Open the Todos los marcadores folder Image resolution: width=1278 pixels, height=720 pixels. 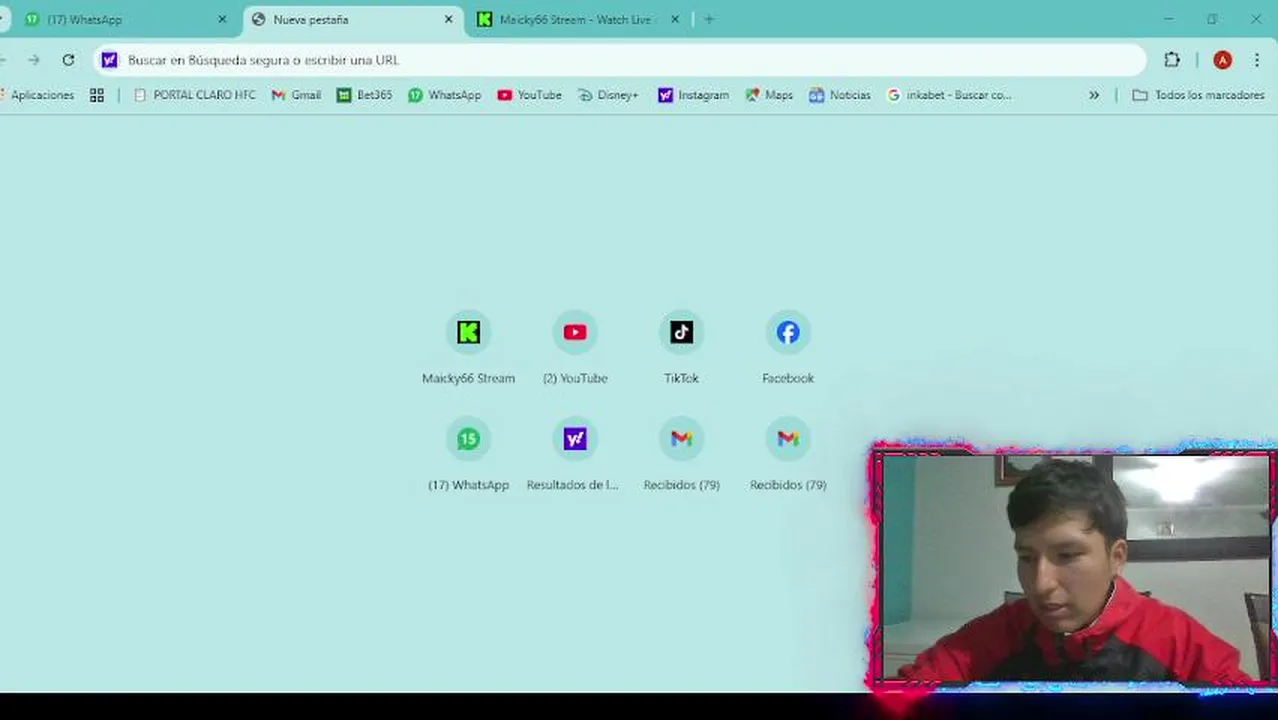(1198, 95)
